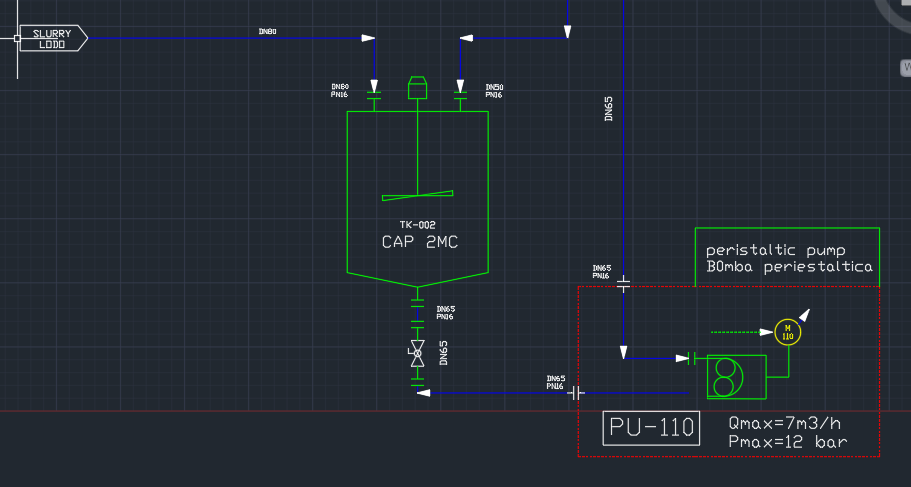Image resolution: width=911 pixels, height=487 pixels.
Task: Select the DN65 valve below tank
Action: point(417,353)
